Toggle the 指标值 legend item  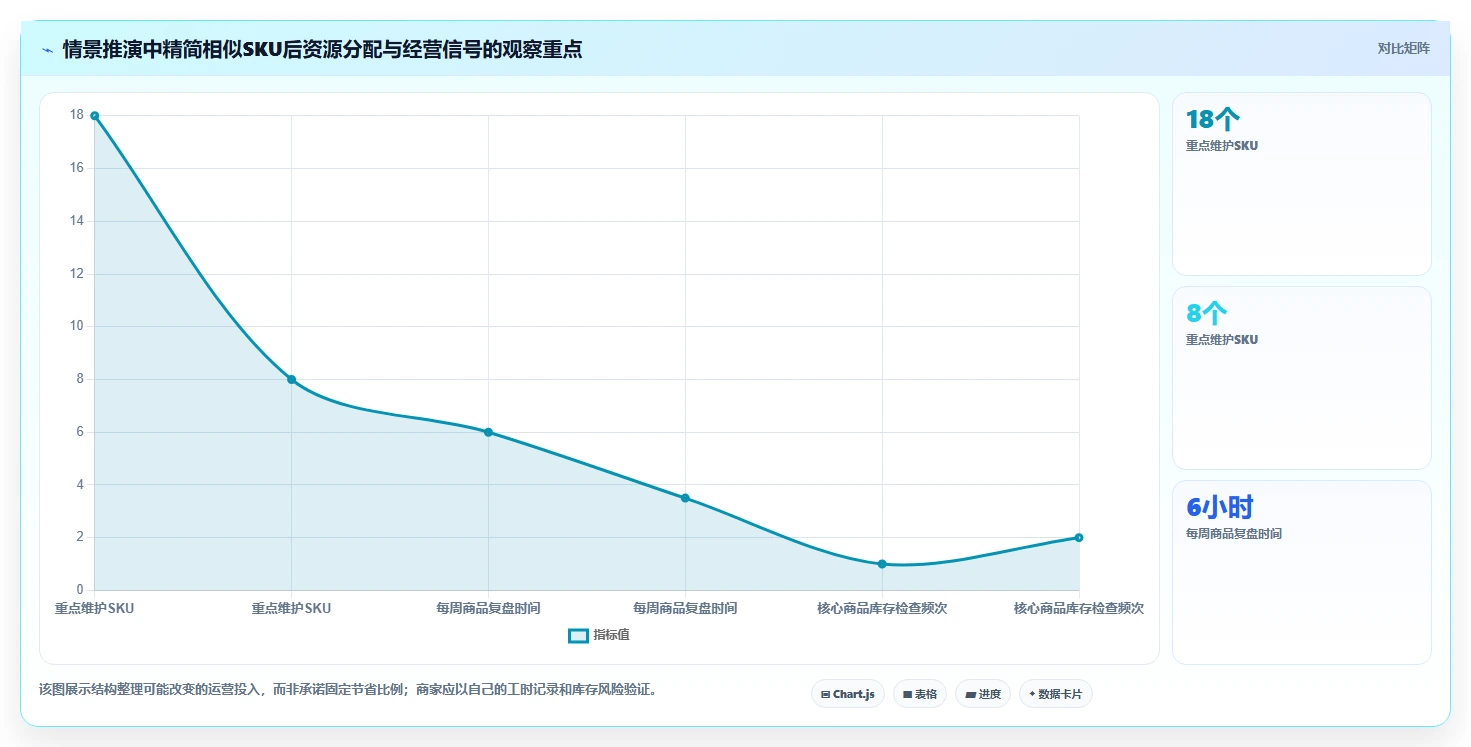599,635
